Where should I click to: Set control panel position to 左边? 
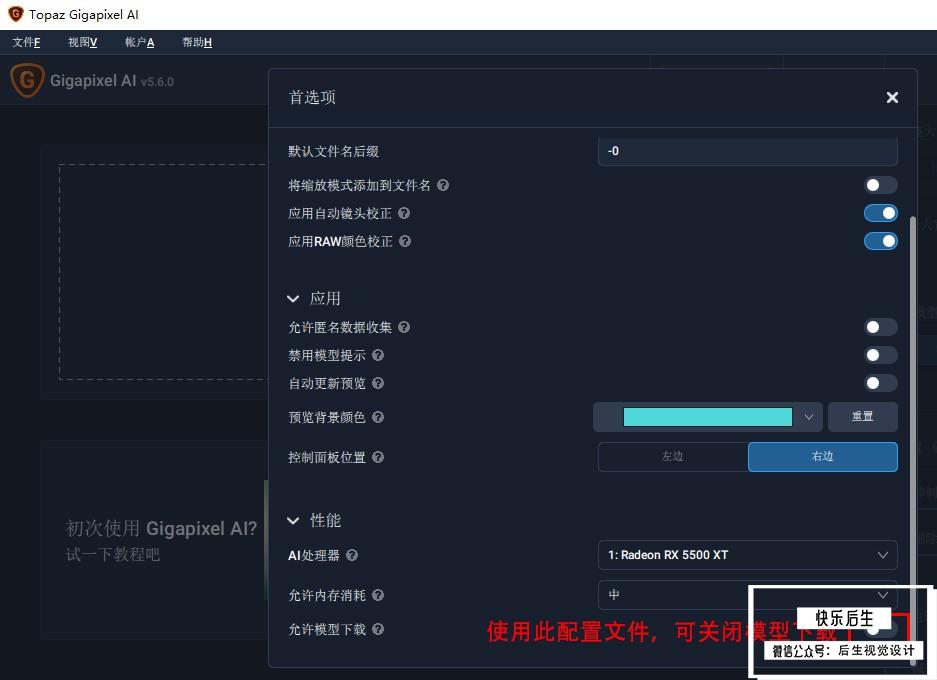(673, 457)
